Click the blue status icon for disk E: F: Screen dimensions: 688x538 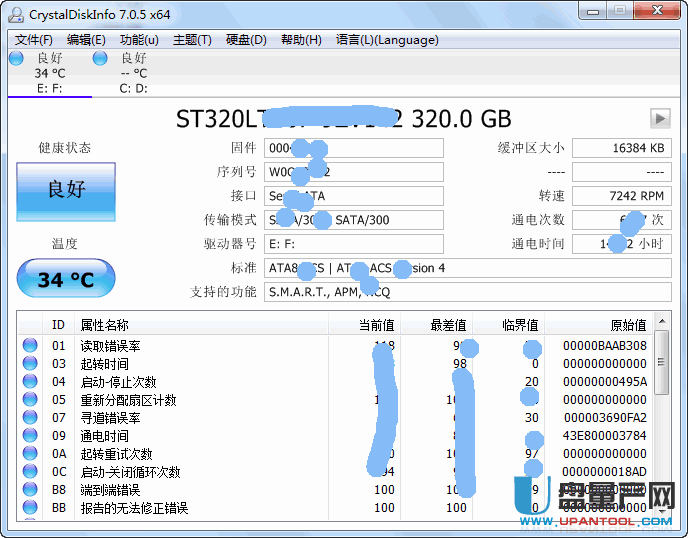[16, 59]
